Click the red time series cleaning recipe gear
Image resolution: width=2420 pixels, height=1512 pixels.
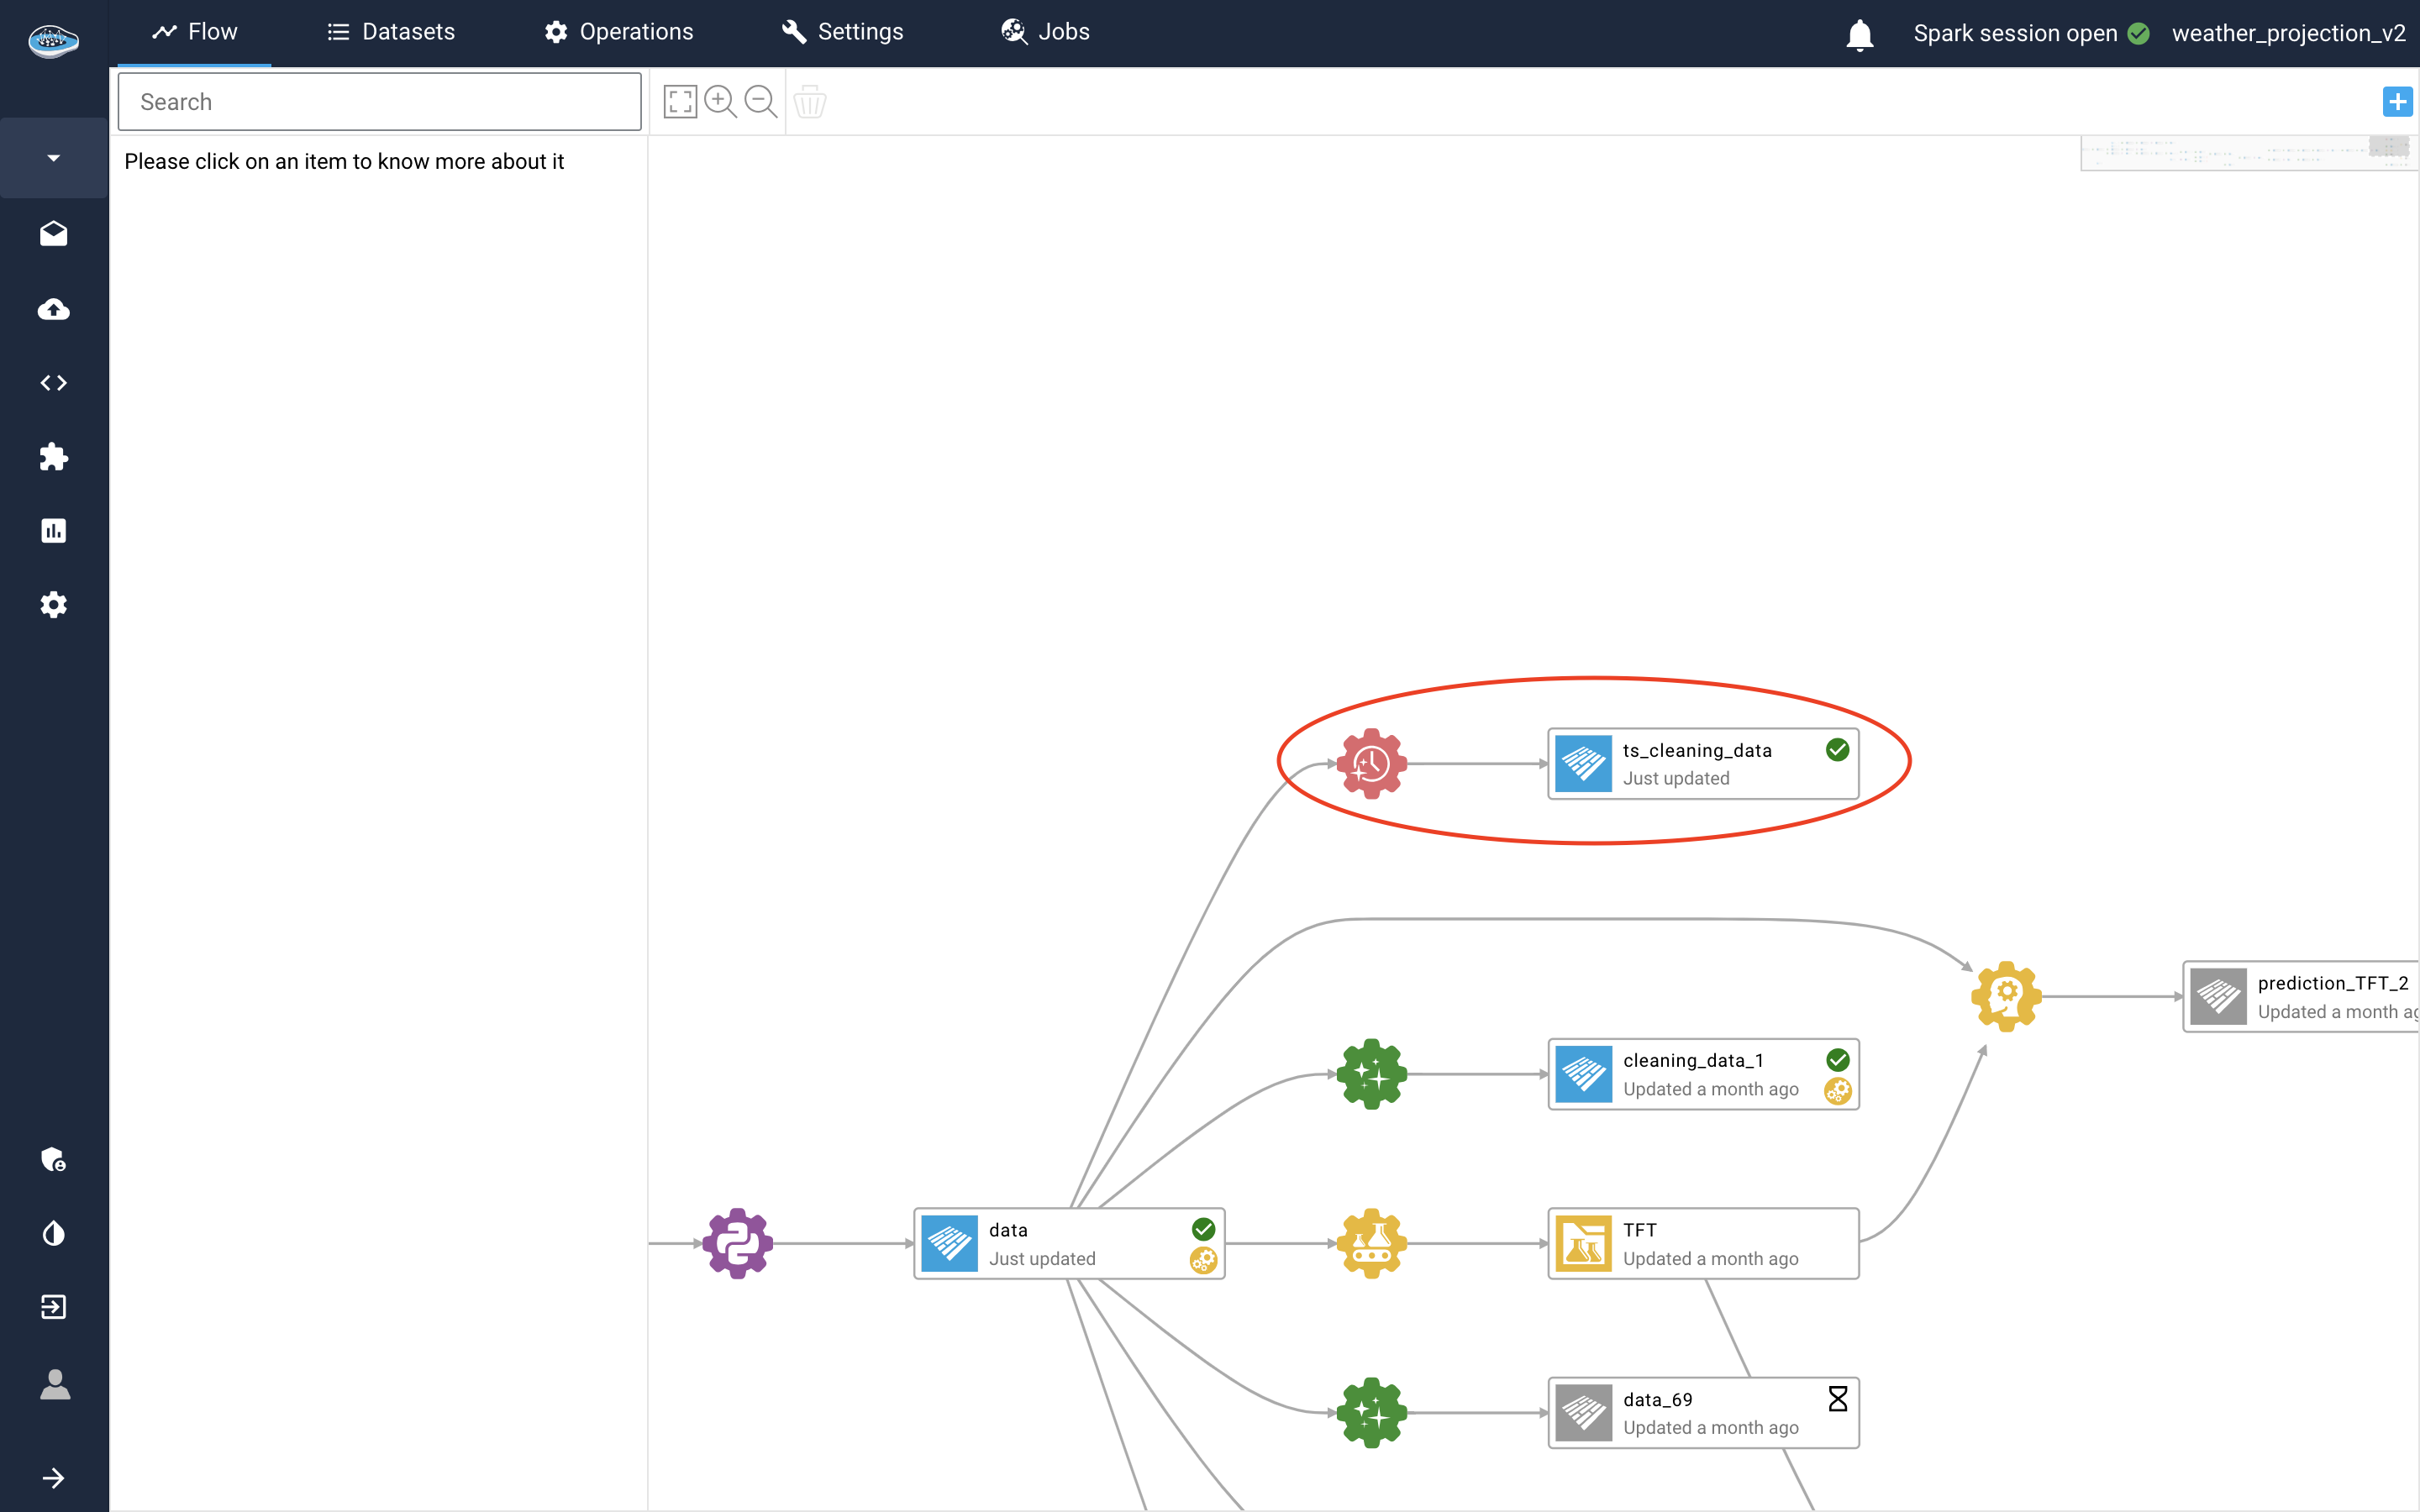1372,764
